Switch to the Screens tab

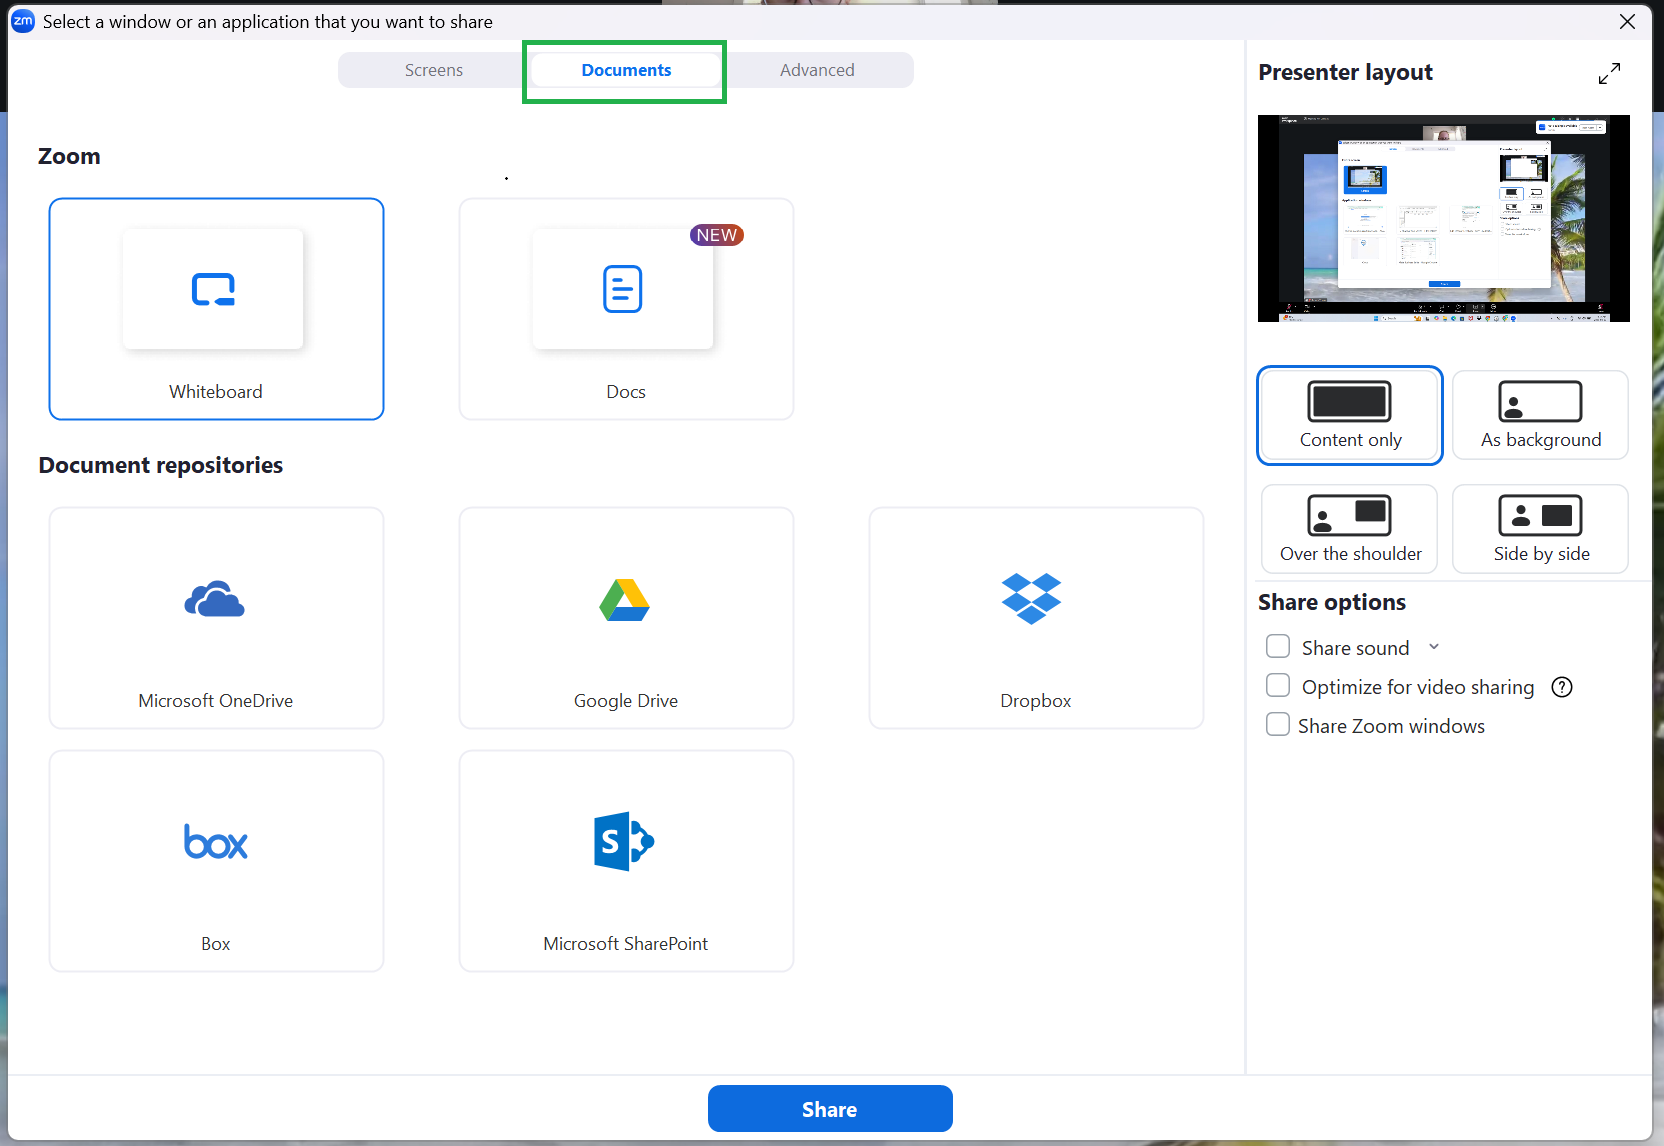434,70
